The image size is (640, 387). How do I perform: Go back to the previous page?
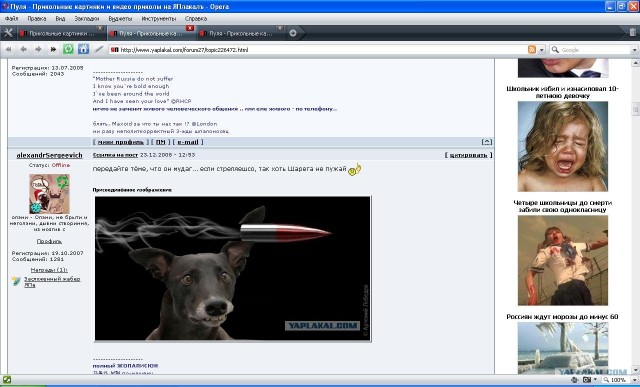(x=23, y=49)
